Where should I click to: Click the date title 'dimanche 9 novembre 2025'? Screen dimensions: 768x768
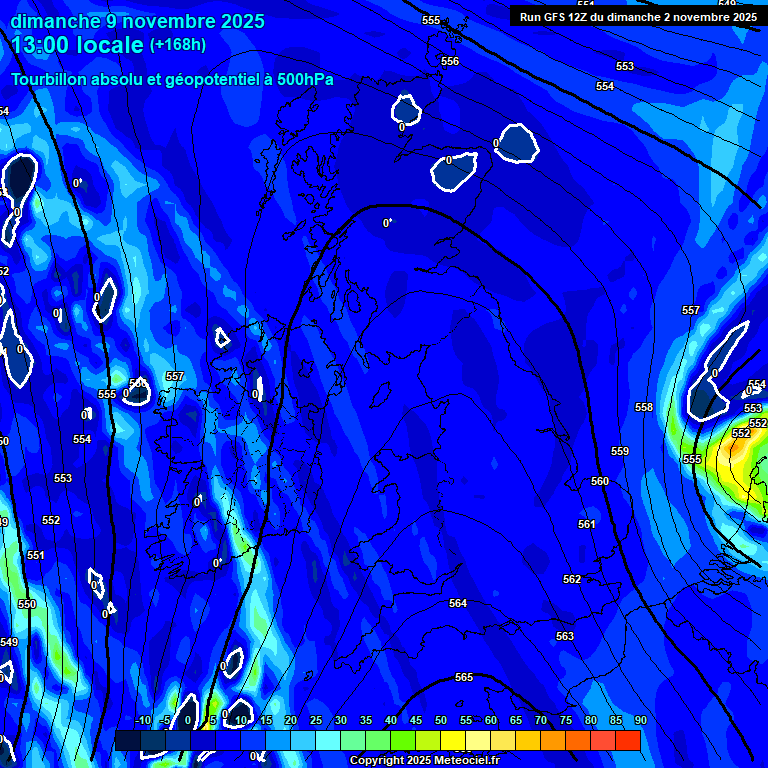click(137, 22)
